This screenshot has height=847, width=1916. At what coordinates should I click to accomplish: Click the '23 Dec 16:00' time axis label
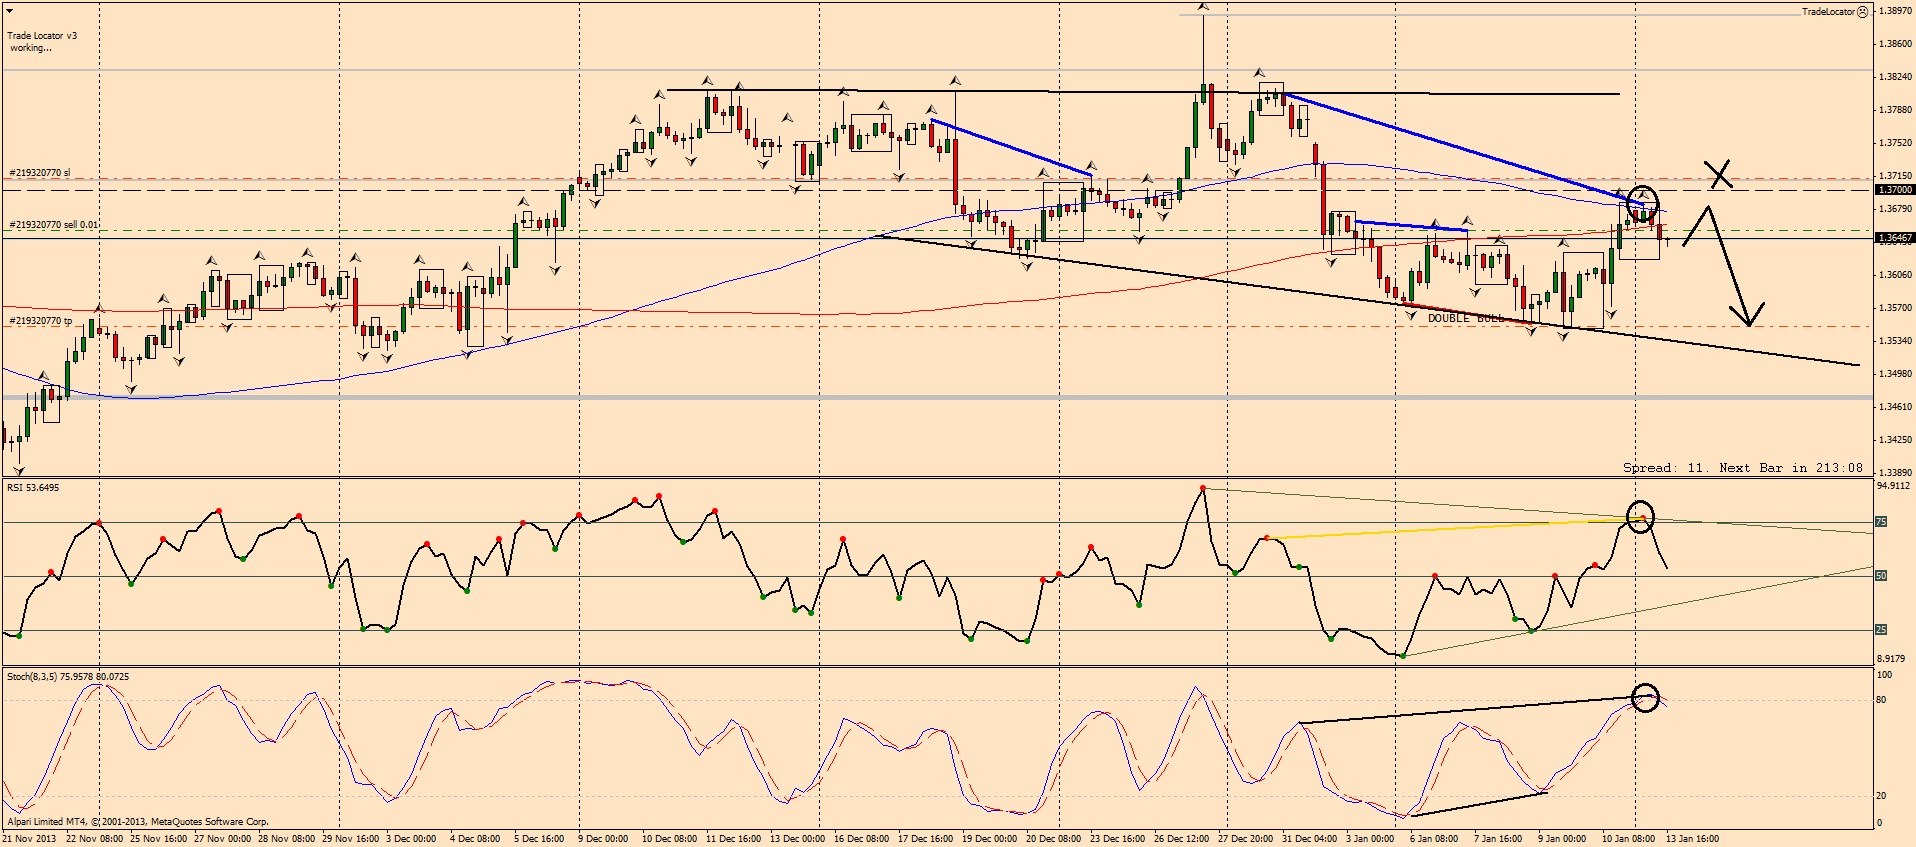click(1119, 839)
